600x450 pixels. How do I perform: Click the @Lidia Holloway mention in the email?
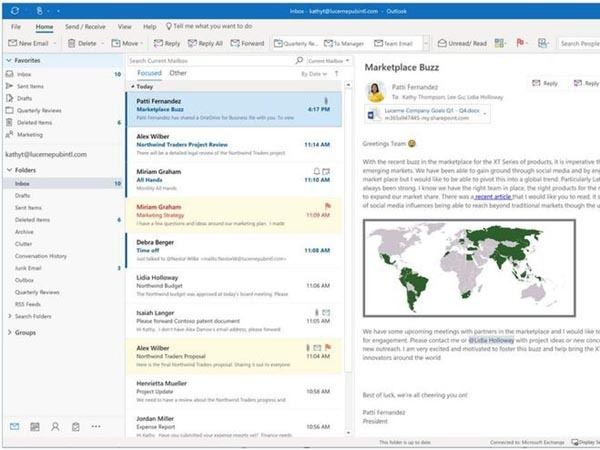tap(491, 340)
